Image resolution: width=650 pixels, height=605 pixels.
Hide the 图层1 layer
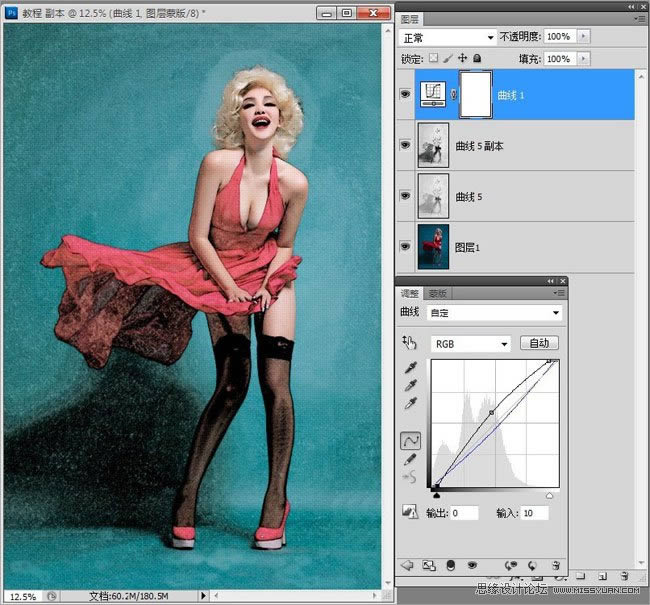point(405,246)
